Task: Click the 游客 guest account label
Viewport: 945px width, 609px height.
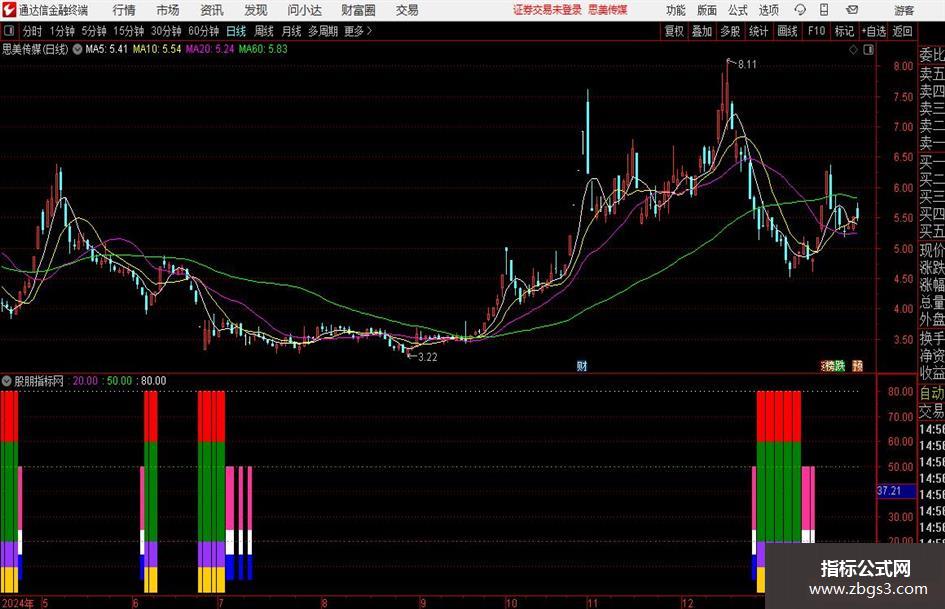Action: click(x=904, y=10)
